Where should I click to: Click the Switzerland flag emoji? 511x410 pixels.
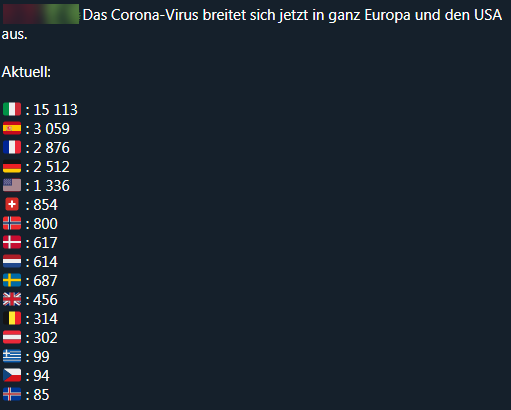click(x=12, y=204)
